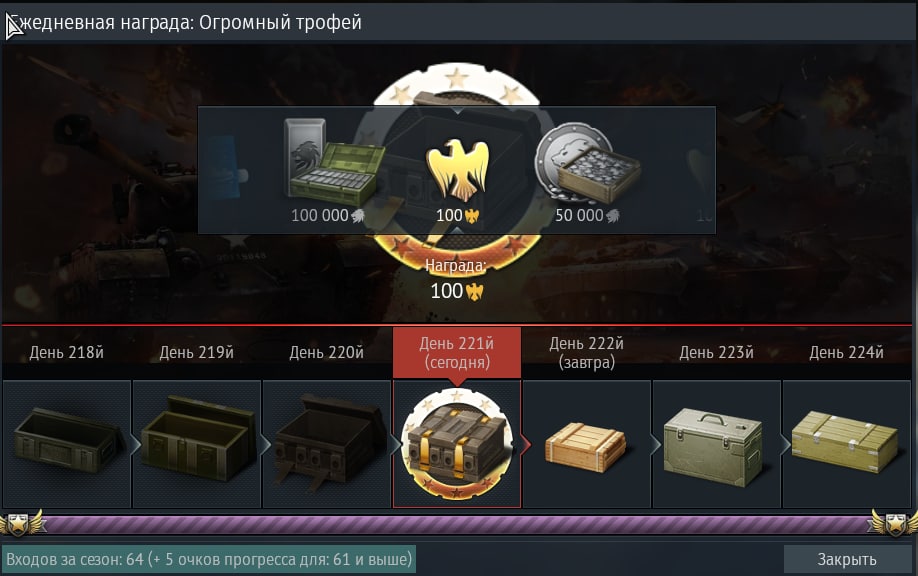Screen dimensions: 918x576
Task: Click the right winged star badge
Action: 893,523
